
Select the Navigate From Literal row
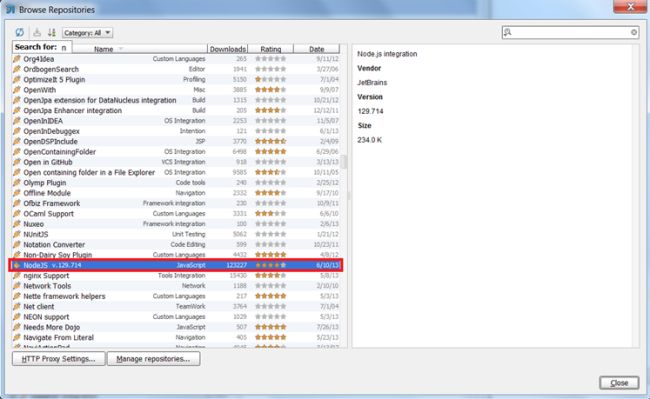pos(176,338)
